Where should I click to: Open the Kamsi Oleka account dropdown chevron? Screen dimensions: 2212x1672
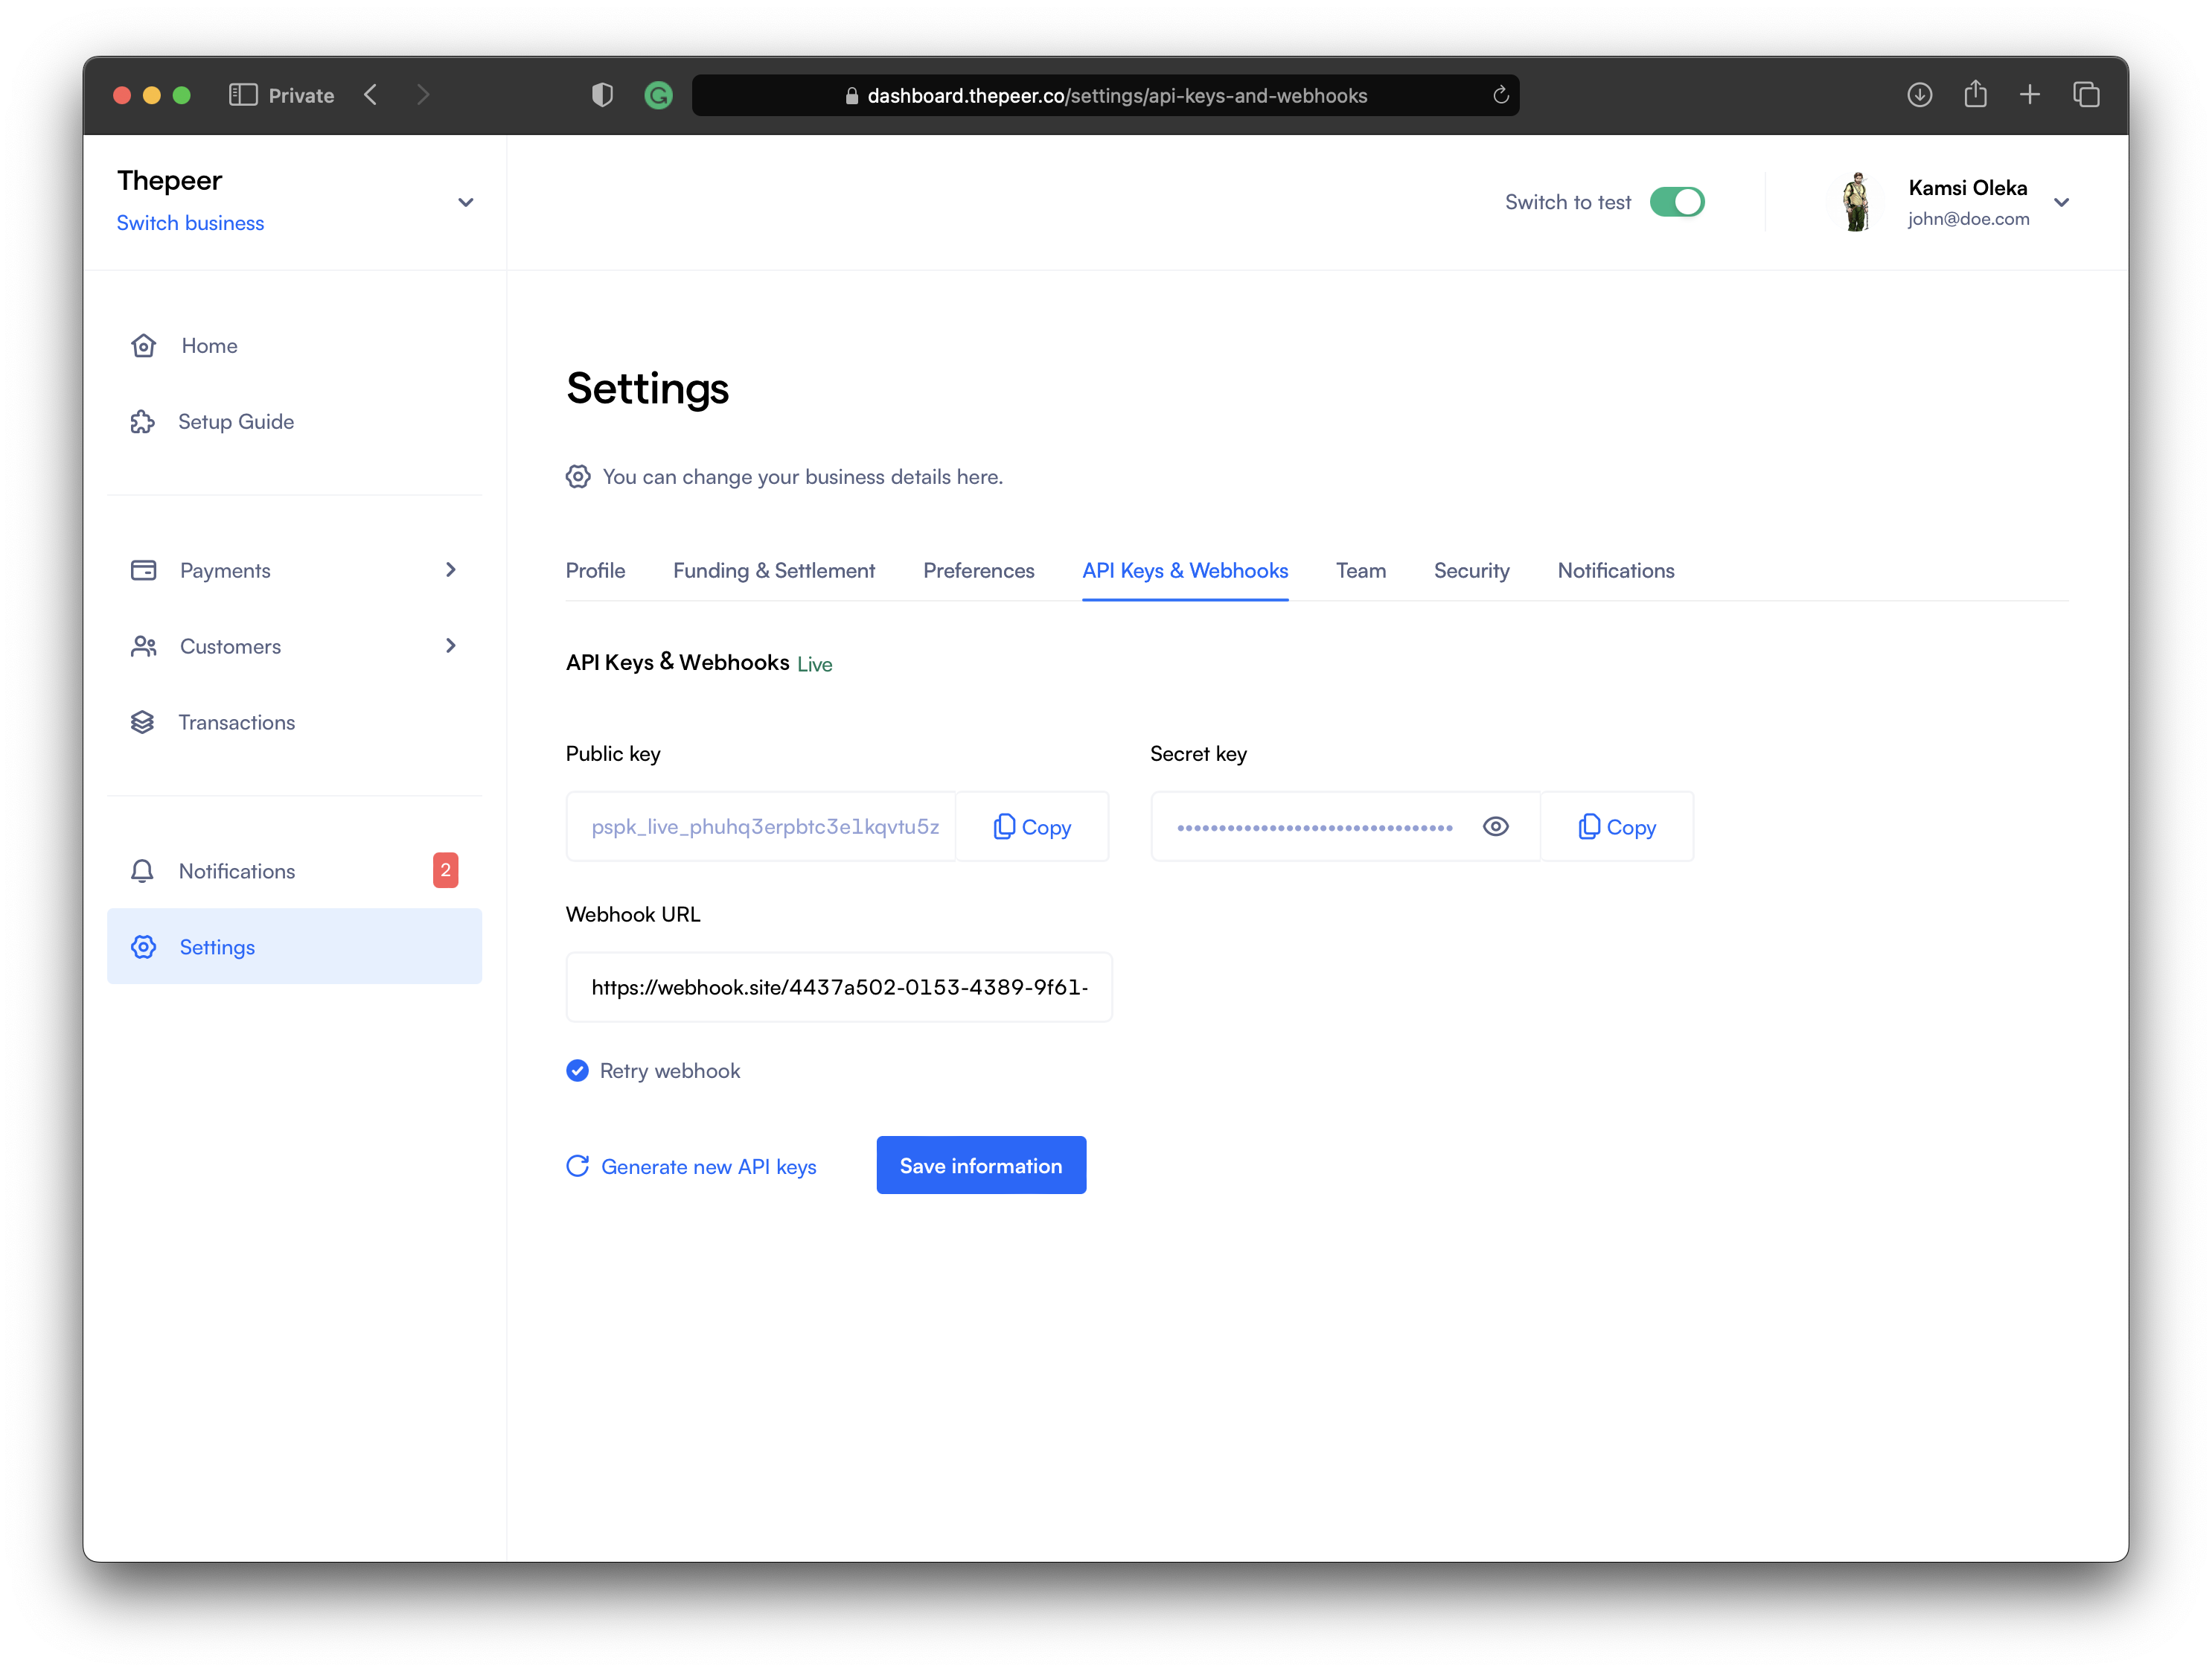click(x=2062, y=202)
